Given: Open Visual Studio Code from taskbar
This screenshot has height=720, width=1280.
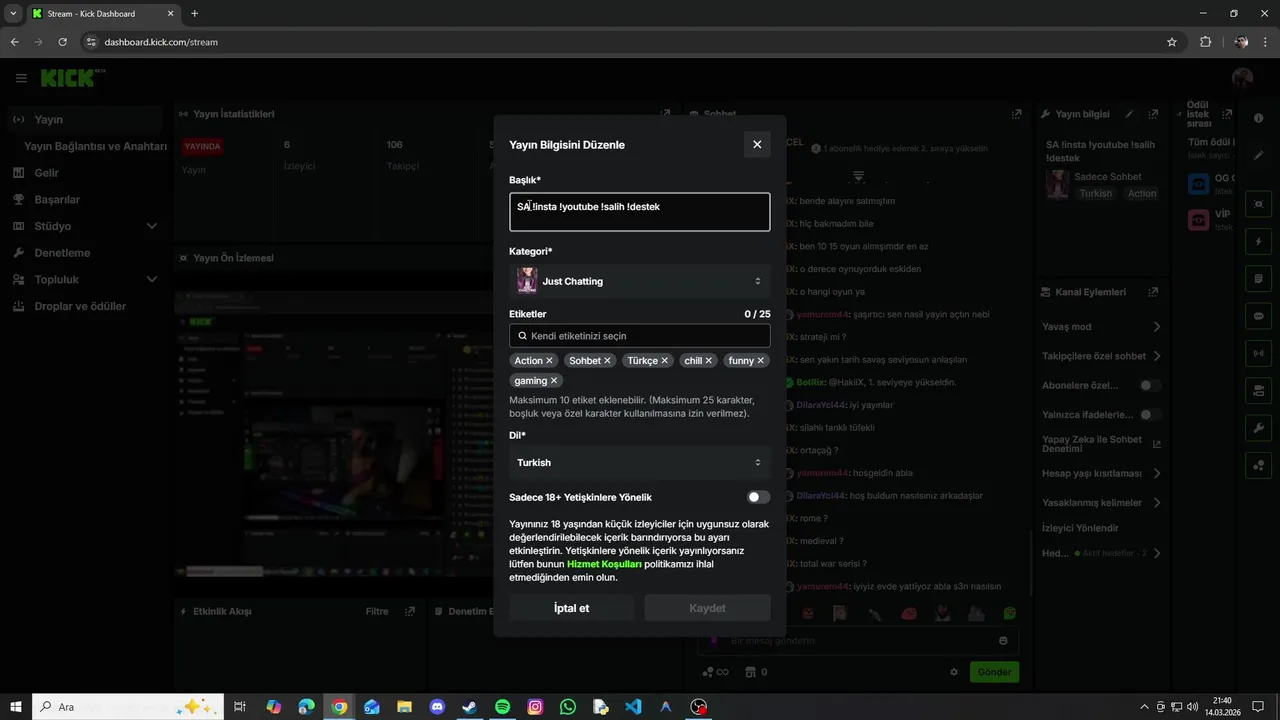Looking at the screenshot, I should click(x=633, y=707).
